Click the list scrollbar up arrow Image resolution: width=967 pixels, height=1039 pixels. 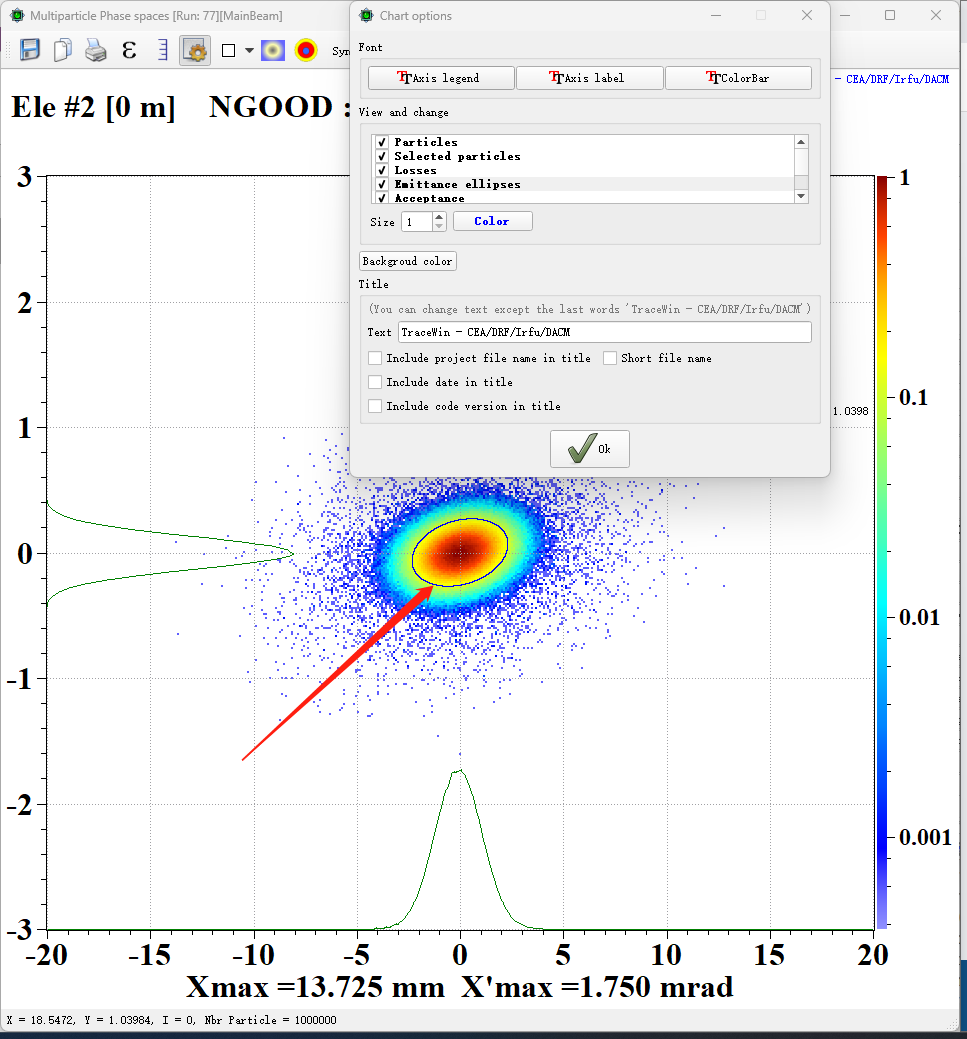801,142
